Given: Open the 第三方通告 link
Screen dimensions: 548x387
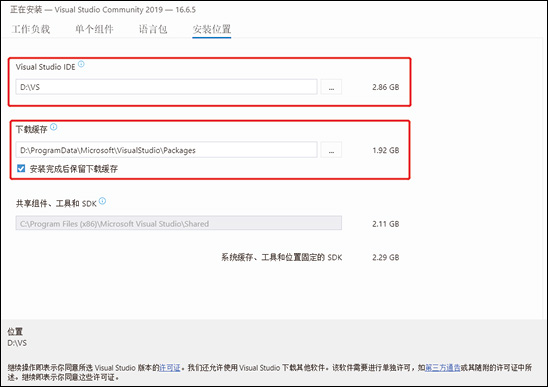Looking at the screenshot, I should tap(442, 368).
